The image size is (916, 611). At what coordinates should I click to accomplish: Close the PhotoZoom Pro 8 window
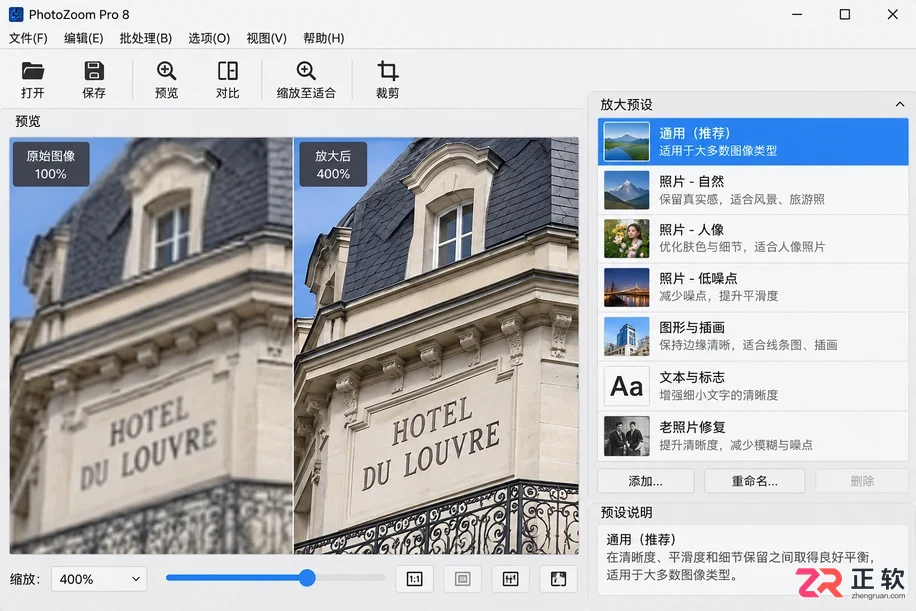[893, 14]
